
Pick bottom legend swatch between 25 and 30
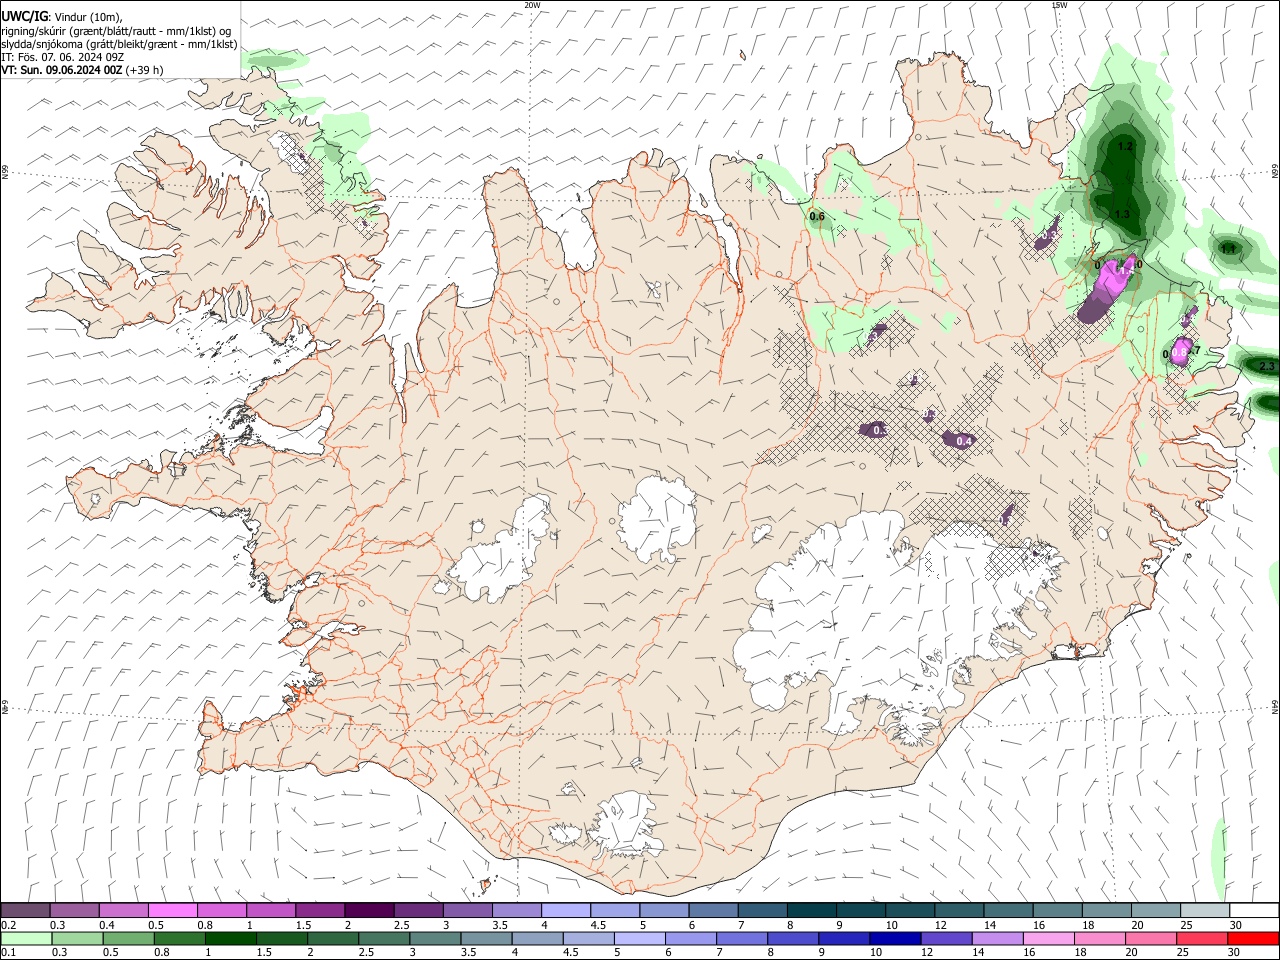tap(1202, 938)
